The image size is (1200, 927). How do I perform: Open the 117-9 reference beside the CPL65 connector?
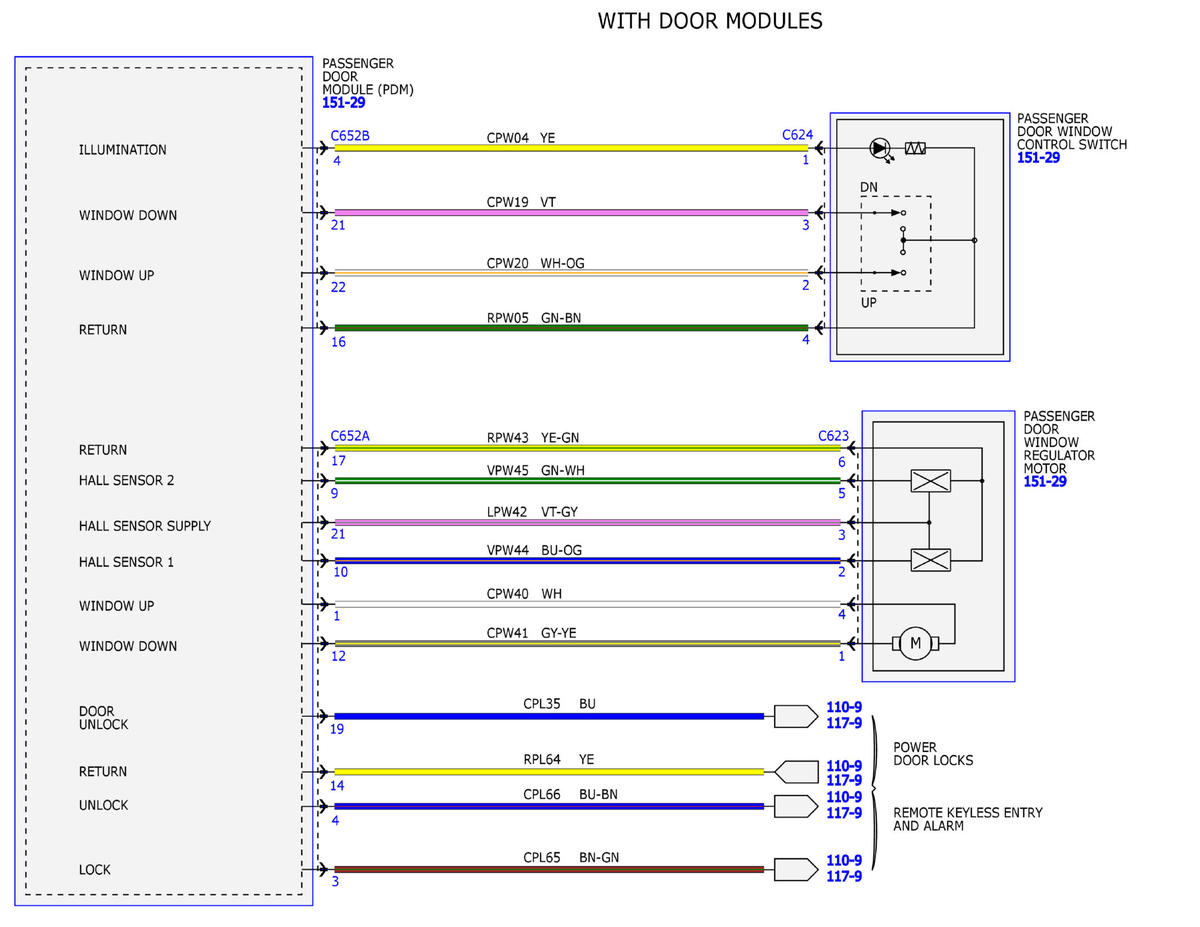tap(844, 876)
